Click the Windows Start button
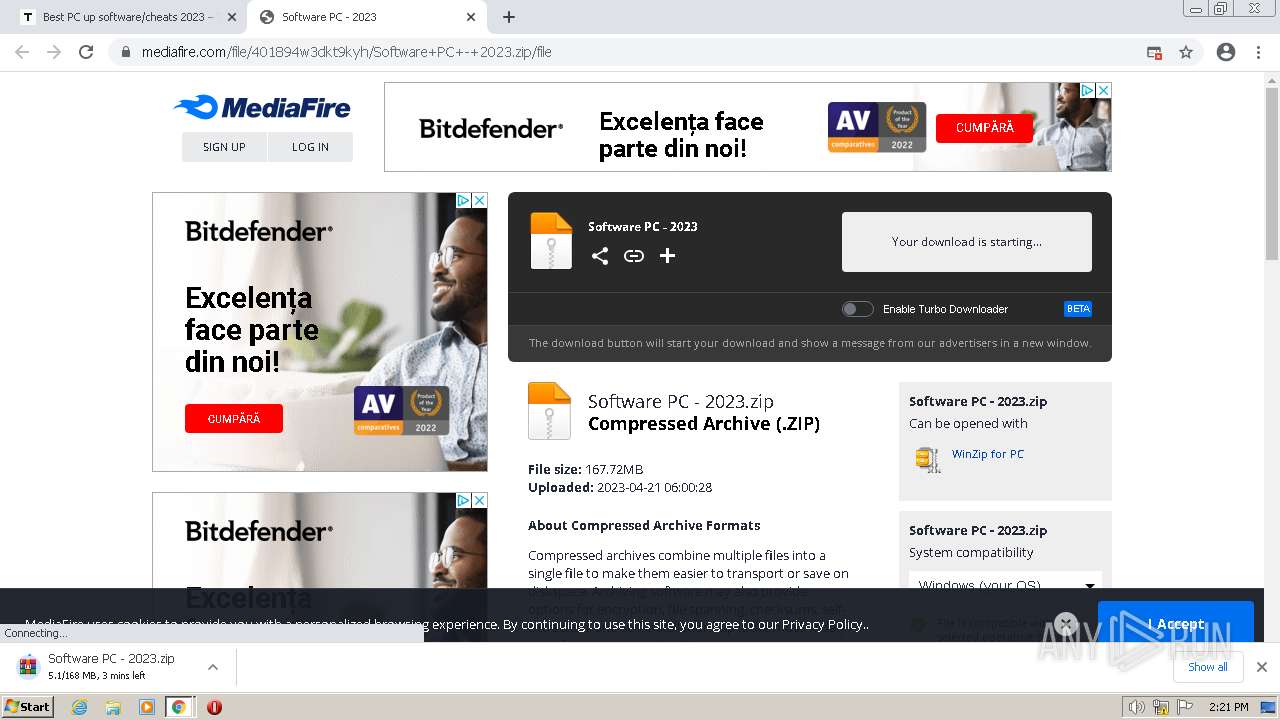1280x720 pixels. [x=28, y=707]
